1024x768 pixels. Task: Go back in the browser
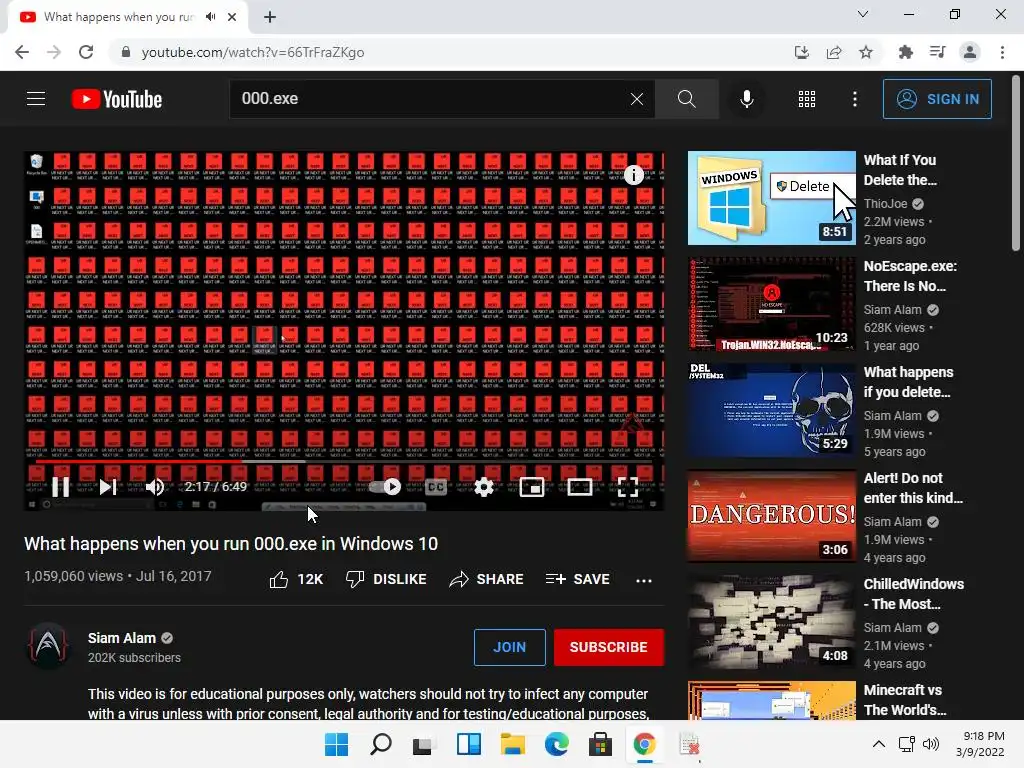point(22,52)
